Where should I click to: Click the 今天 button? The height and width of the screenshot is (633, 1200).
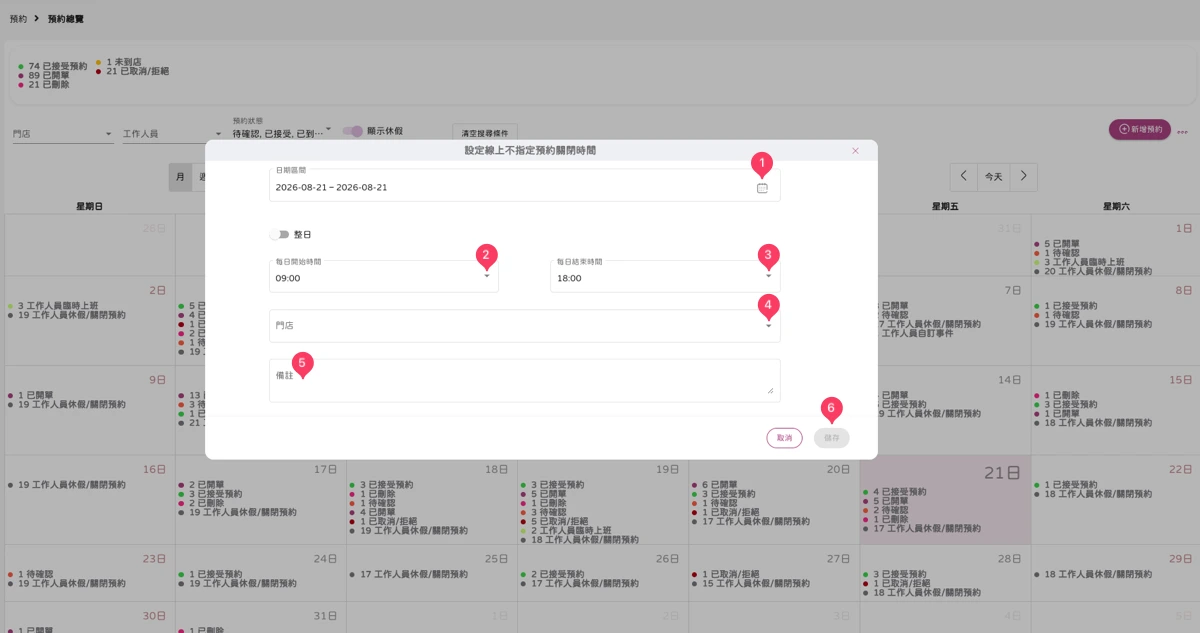pos(993,176)
